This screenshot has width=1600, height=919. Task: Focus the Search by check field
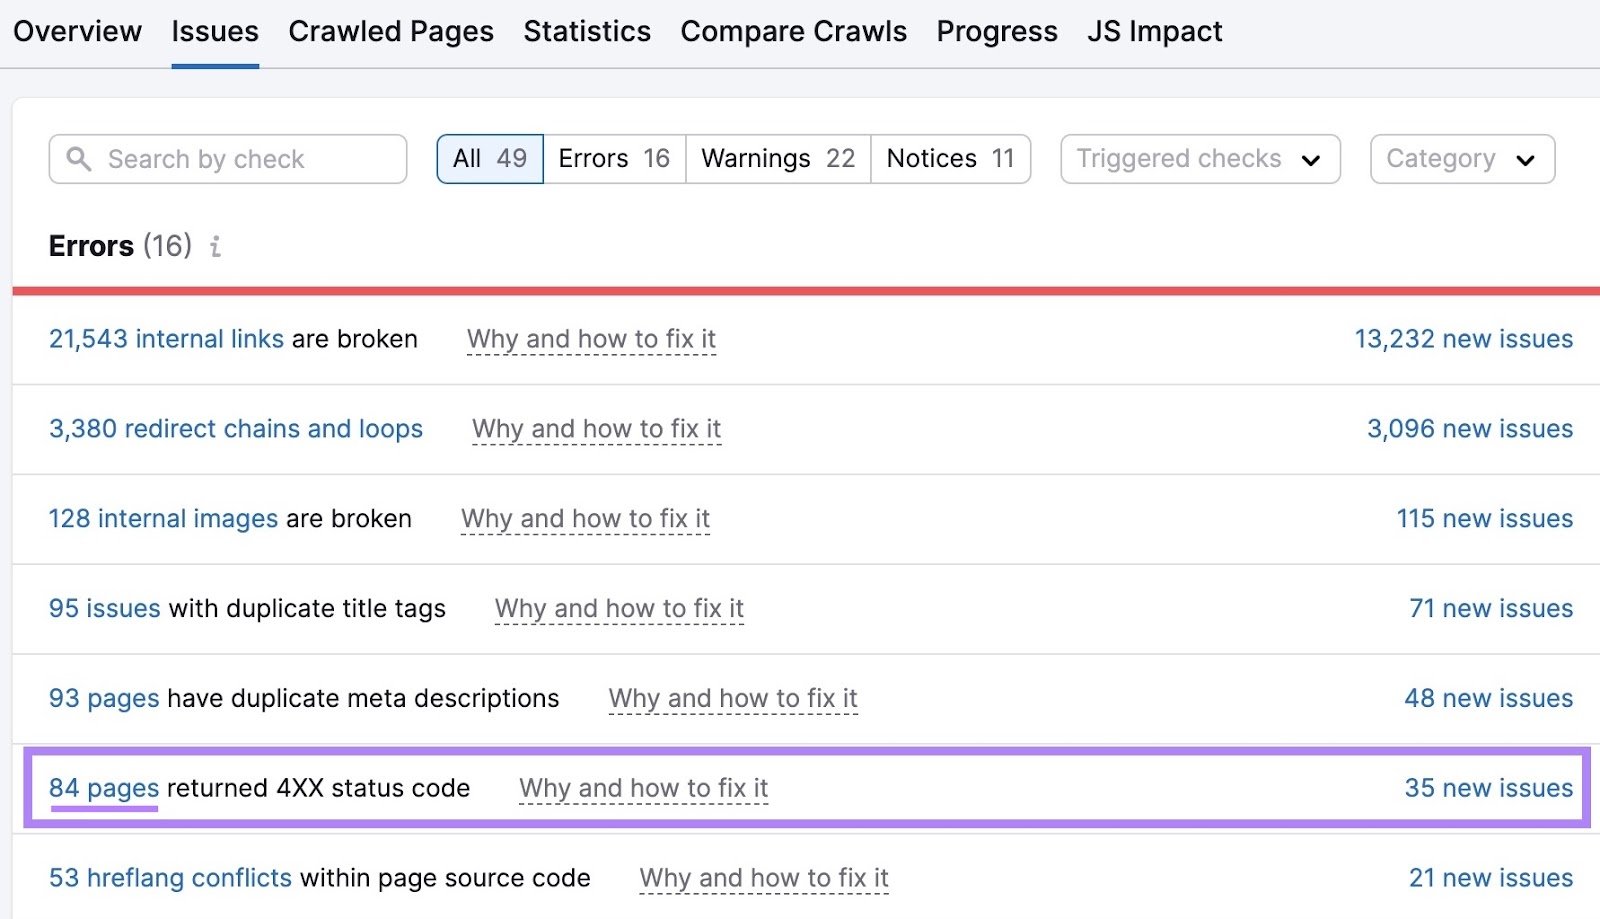[228, 159]
